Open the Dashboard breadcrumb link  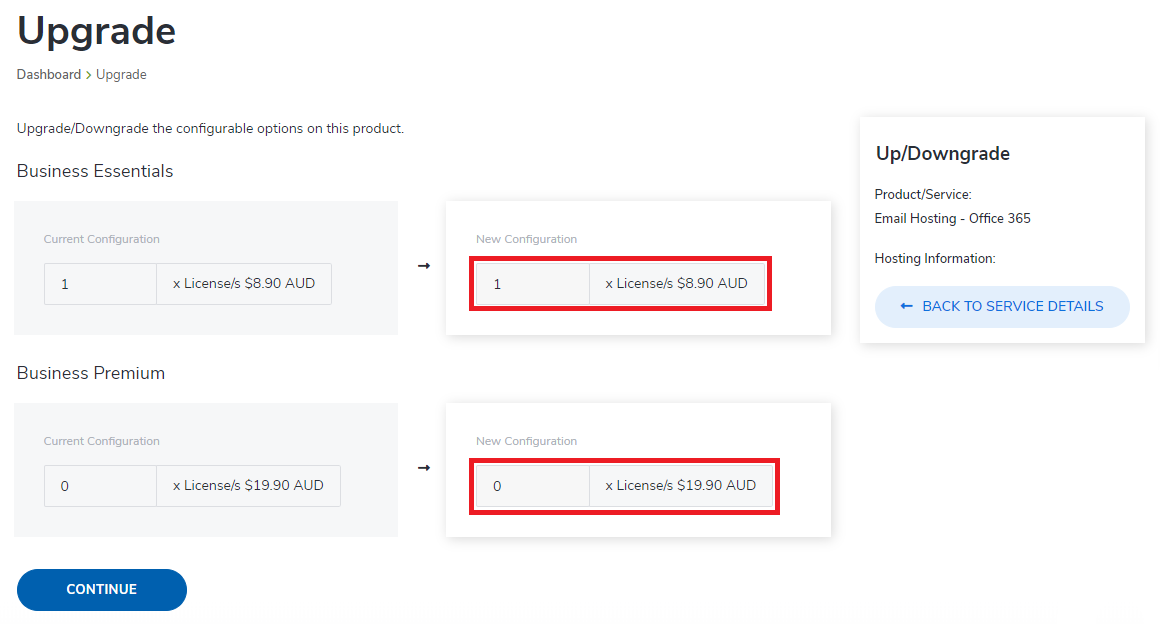pyautogui.click(x=49, y=74)
